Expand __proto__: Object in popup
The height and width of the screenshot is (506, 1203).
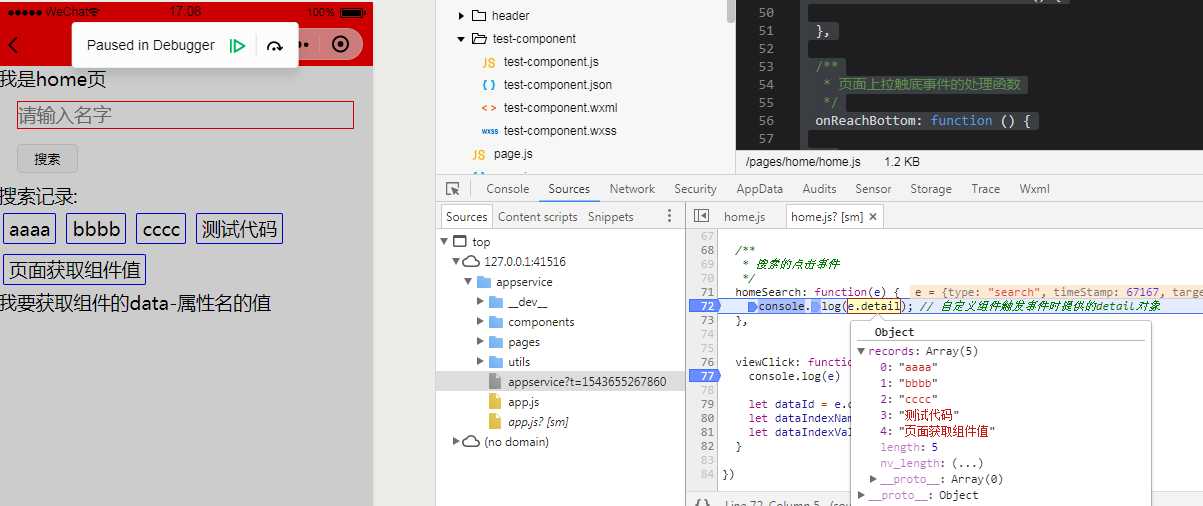tap(862, 495)
